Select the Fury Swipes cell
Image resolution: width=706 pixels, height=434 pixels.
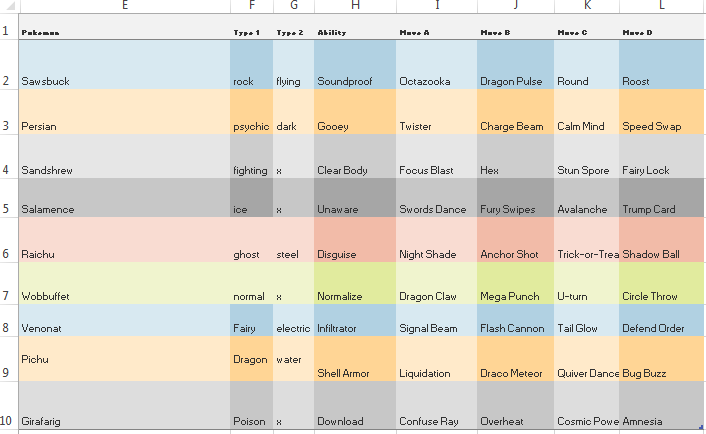pos(516,198)
